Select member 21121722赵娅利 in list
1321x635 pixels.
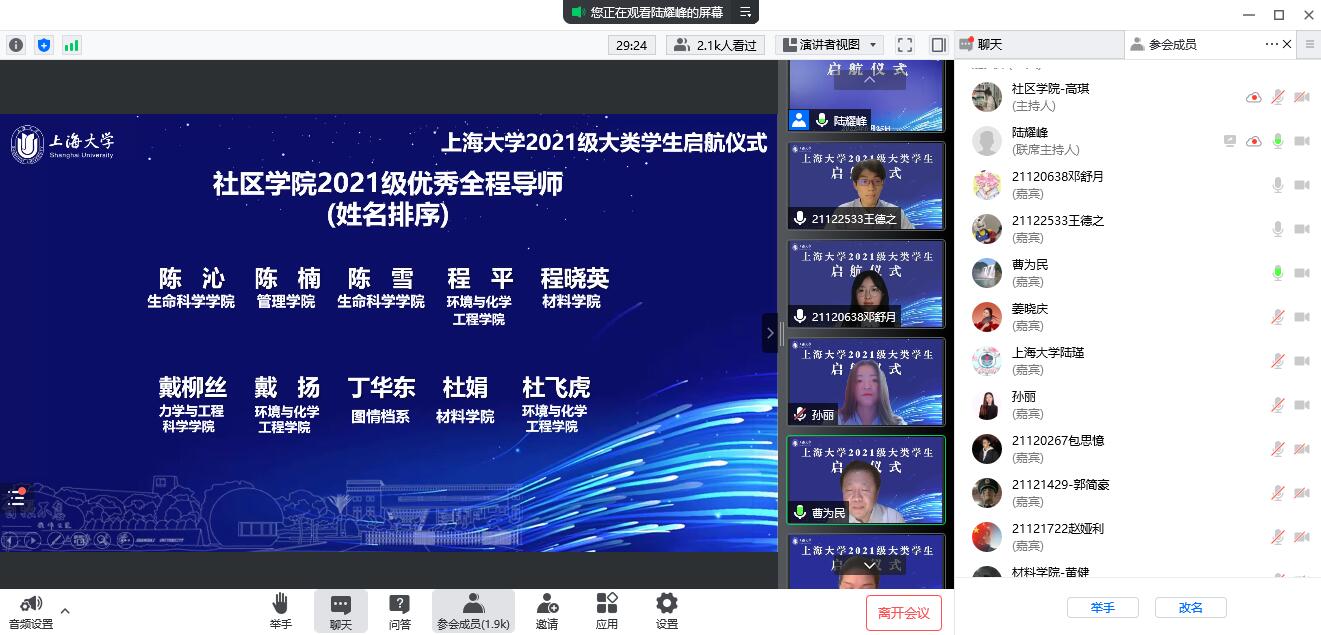1137,537
